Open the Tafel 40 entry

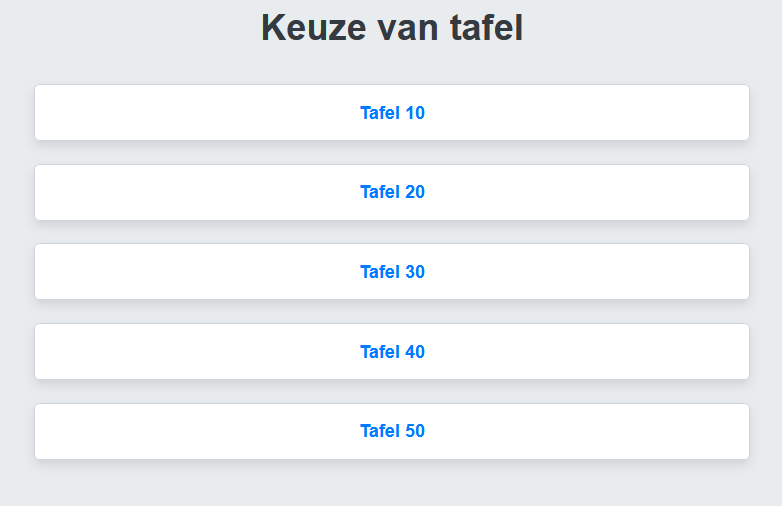[392, 352]
